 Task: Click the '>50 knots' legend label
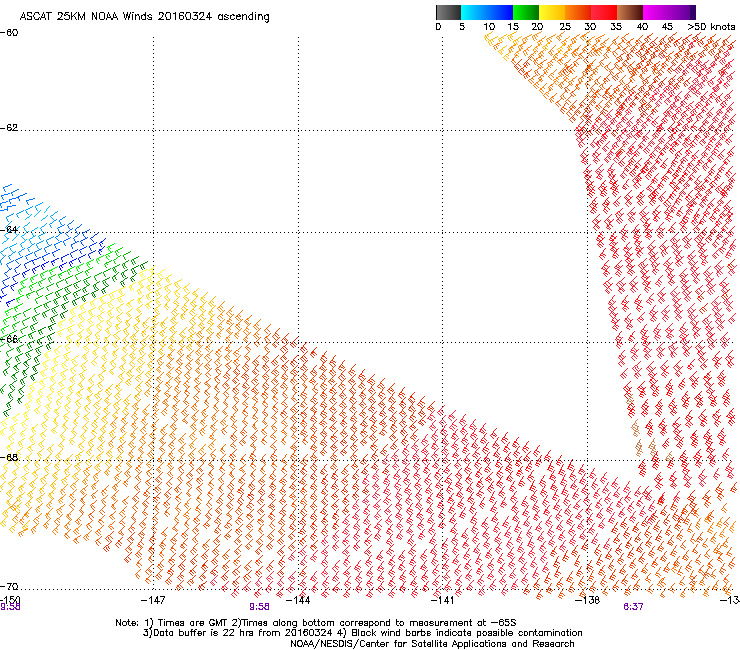click(x=711, y=26)
